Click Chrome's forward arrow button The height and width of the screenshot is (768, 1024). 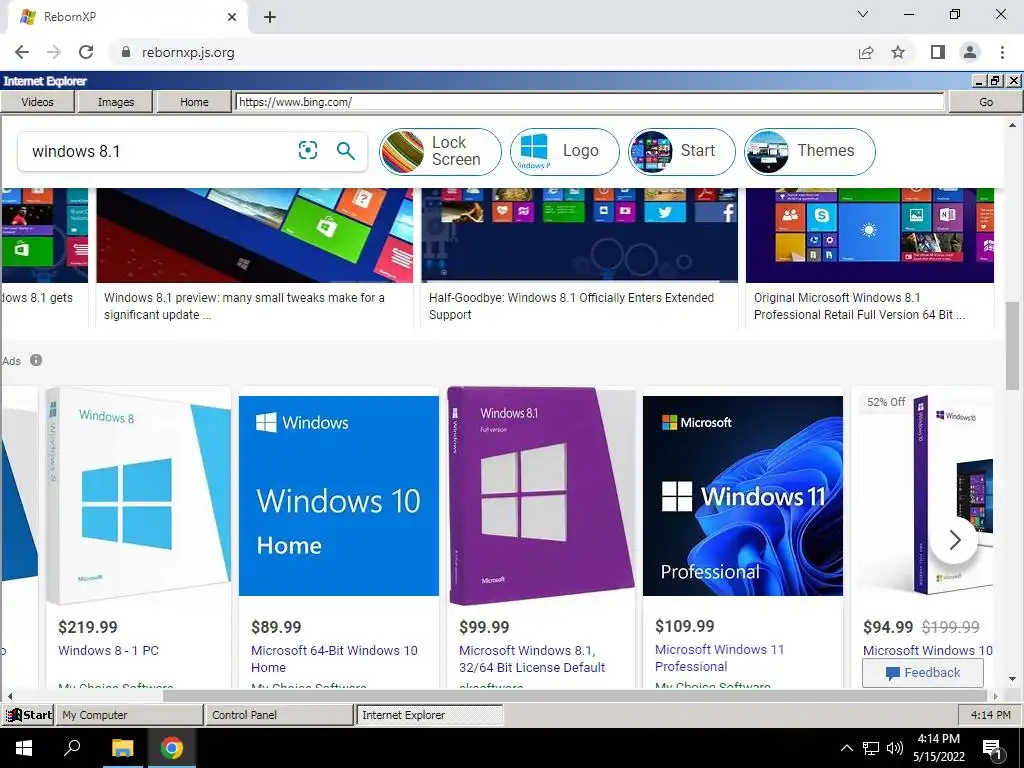54,52
